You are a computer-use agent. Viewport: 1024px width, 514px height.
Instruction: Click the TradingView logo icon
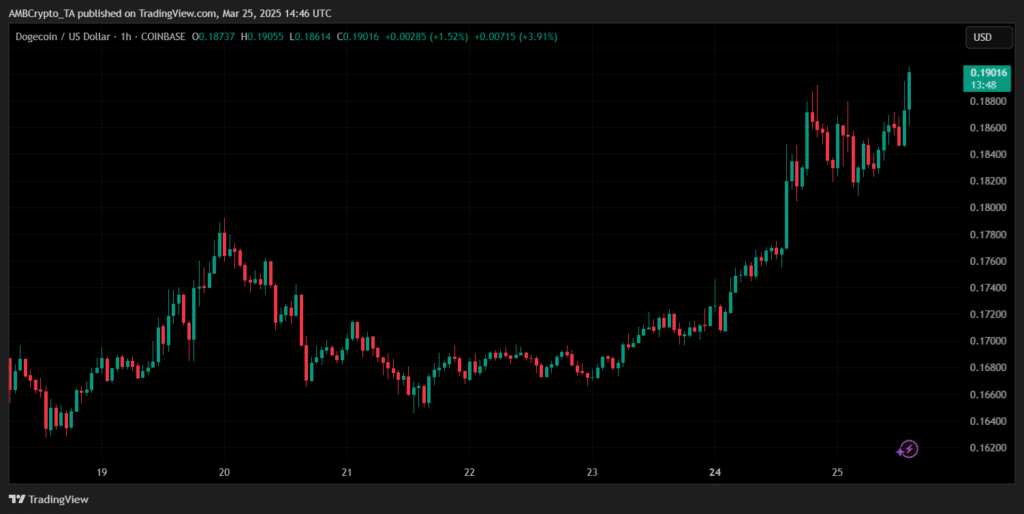tap(17, 499)
